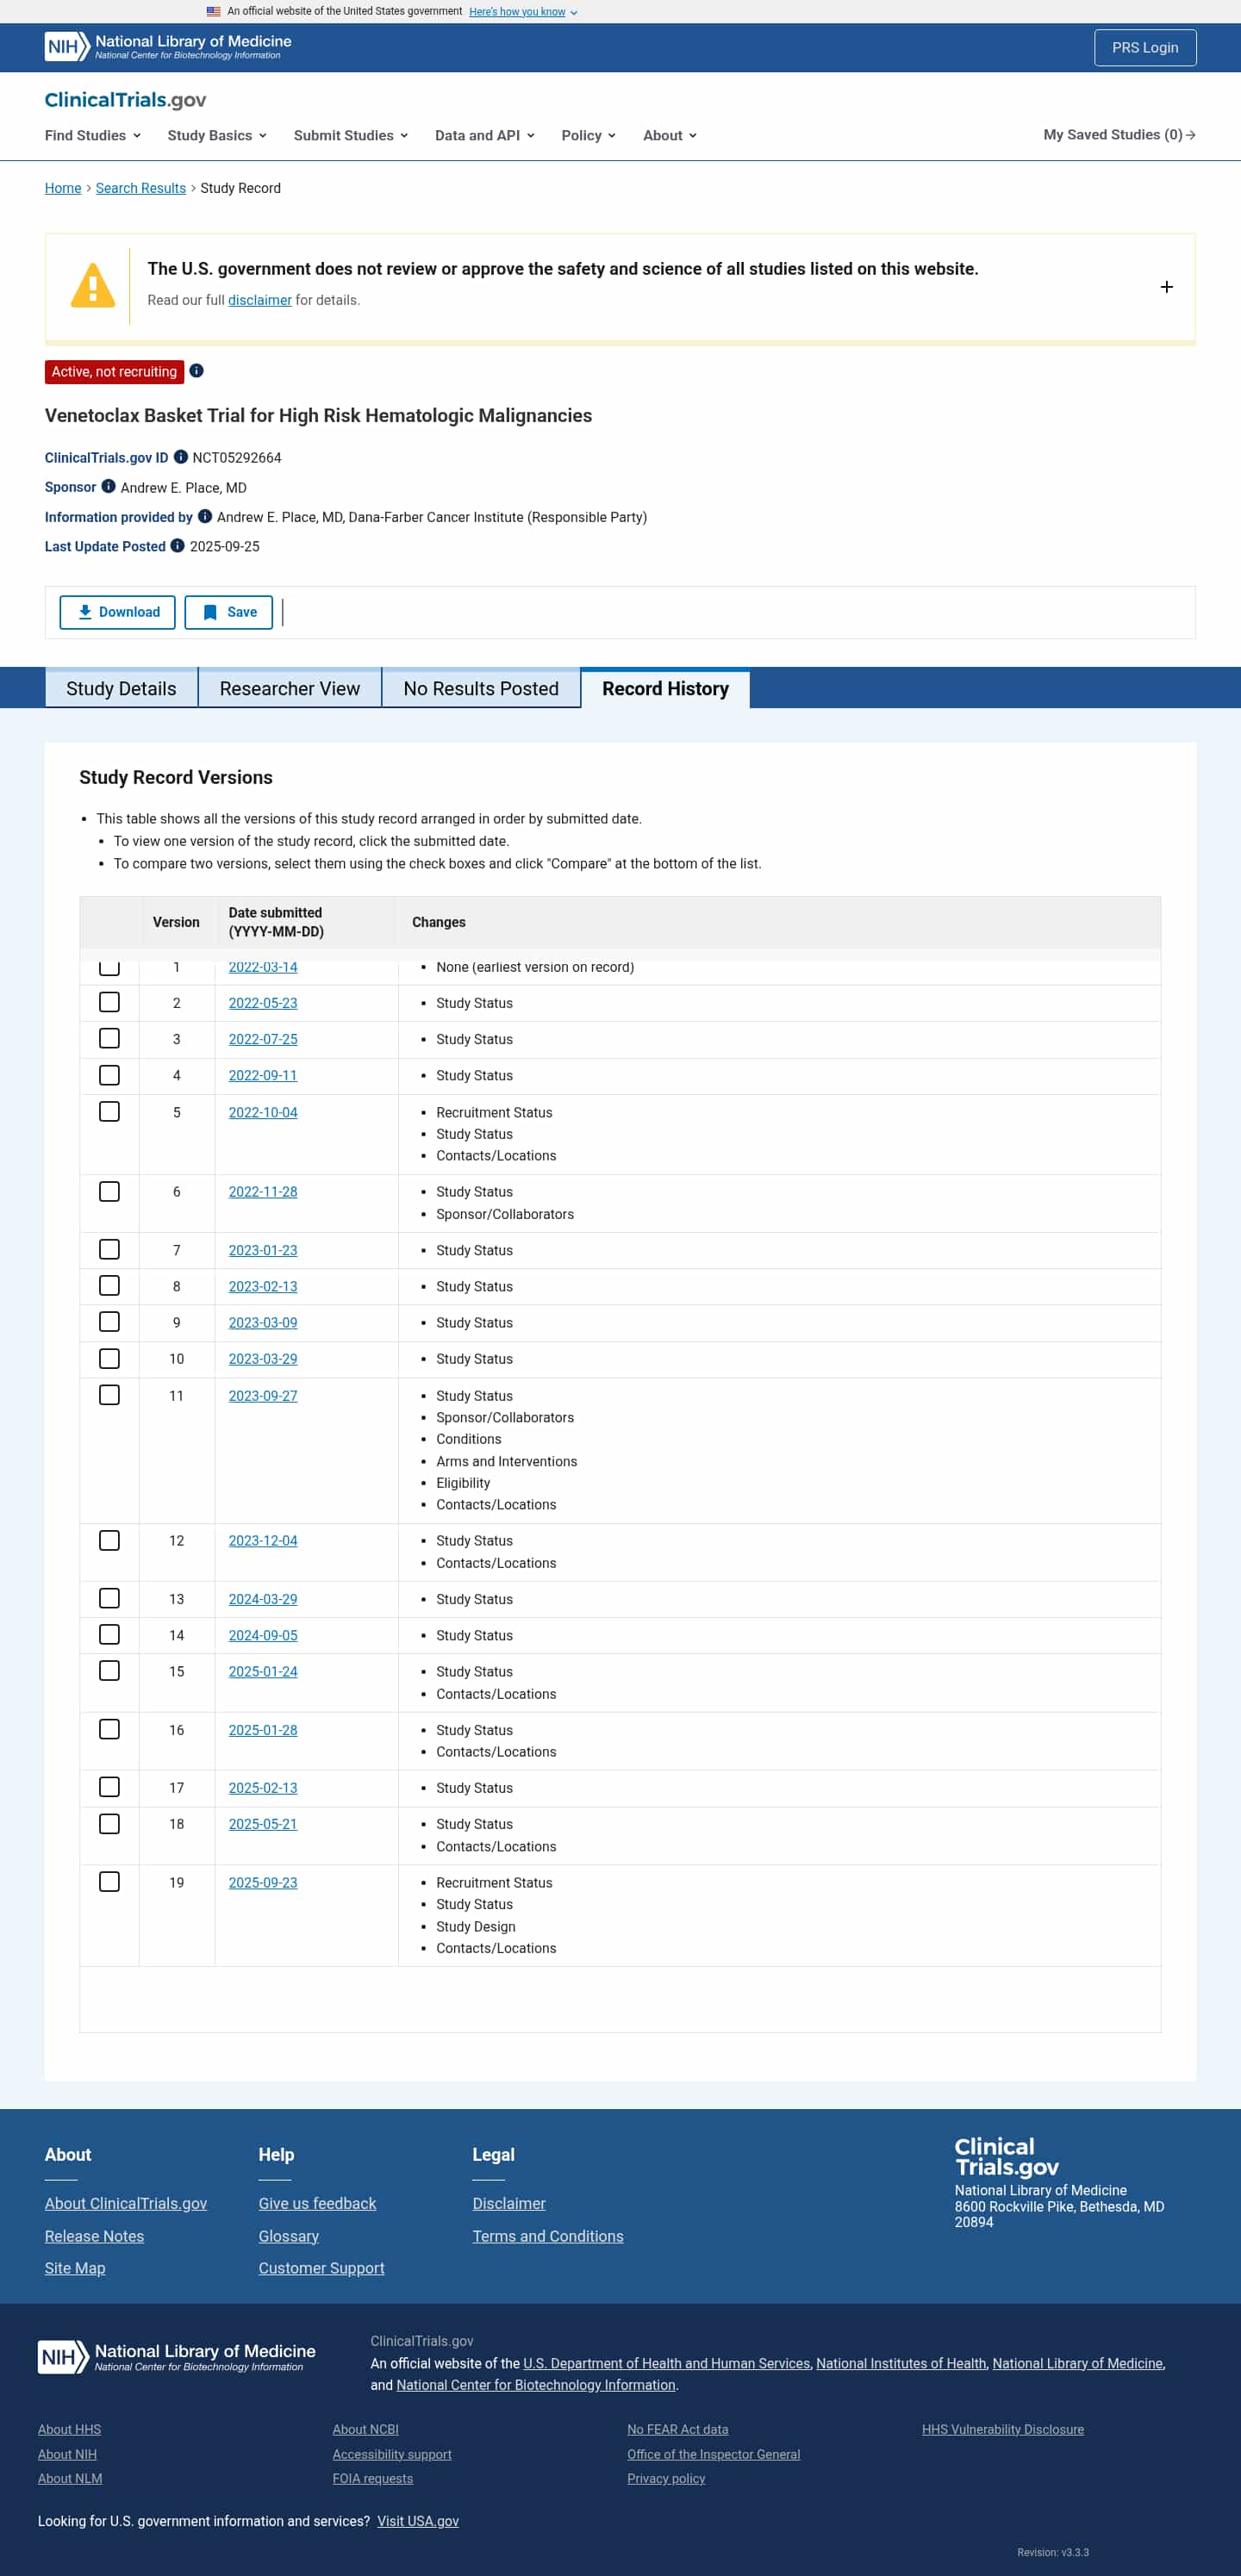The width and height of the screenshot is (1241, 2576).
Task: Go to Home breadcrumb link
Action: pos(63,188)
